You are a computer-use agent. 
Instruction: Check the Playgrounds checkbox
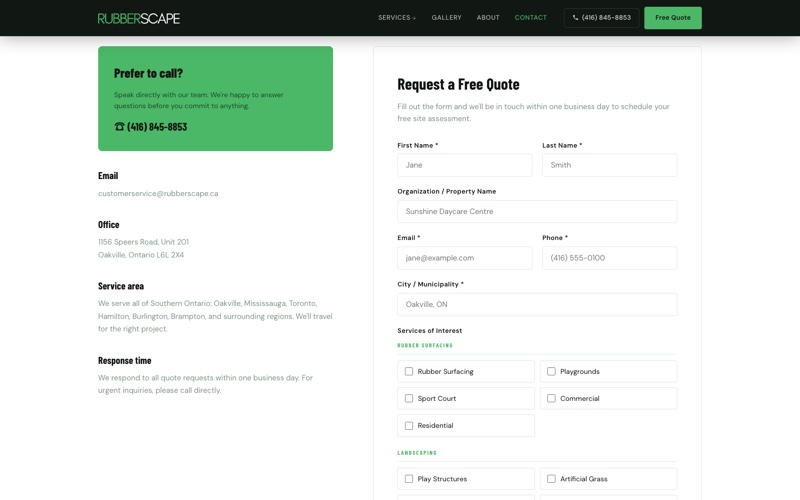(551, 371)
